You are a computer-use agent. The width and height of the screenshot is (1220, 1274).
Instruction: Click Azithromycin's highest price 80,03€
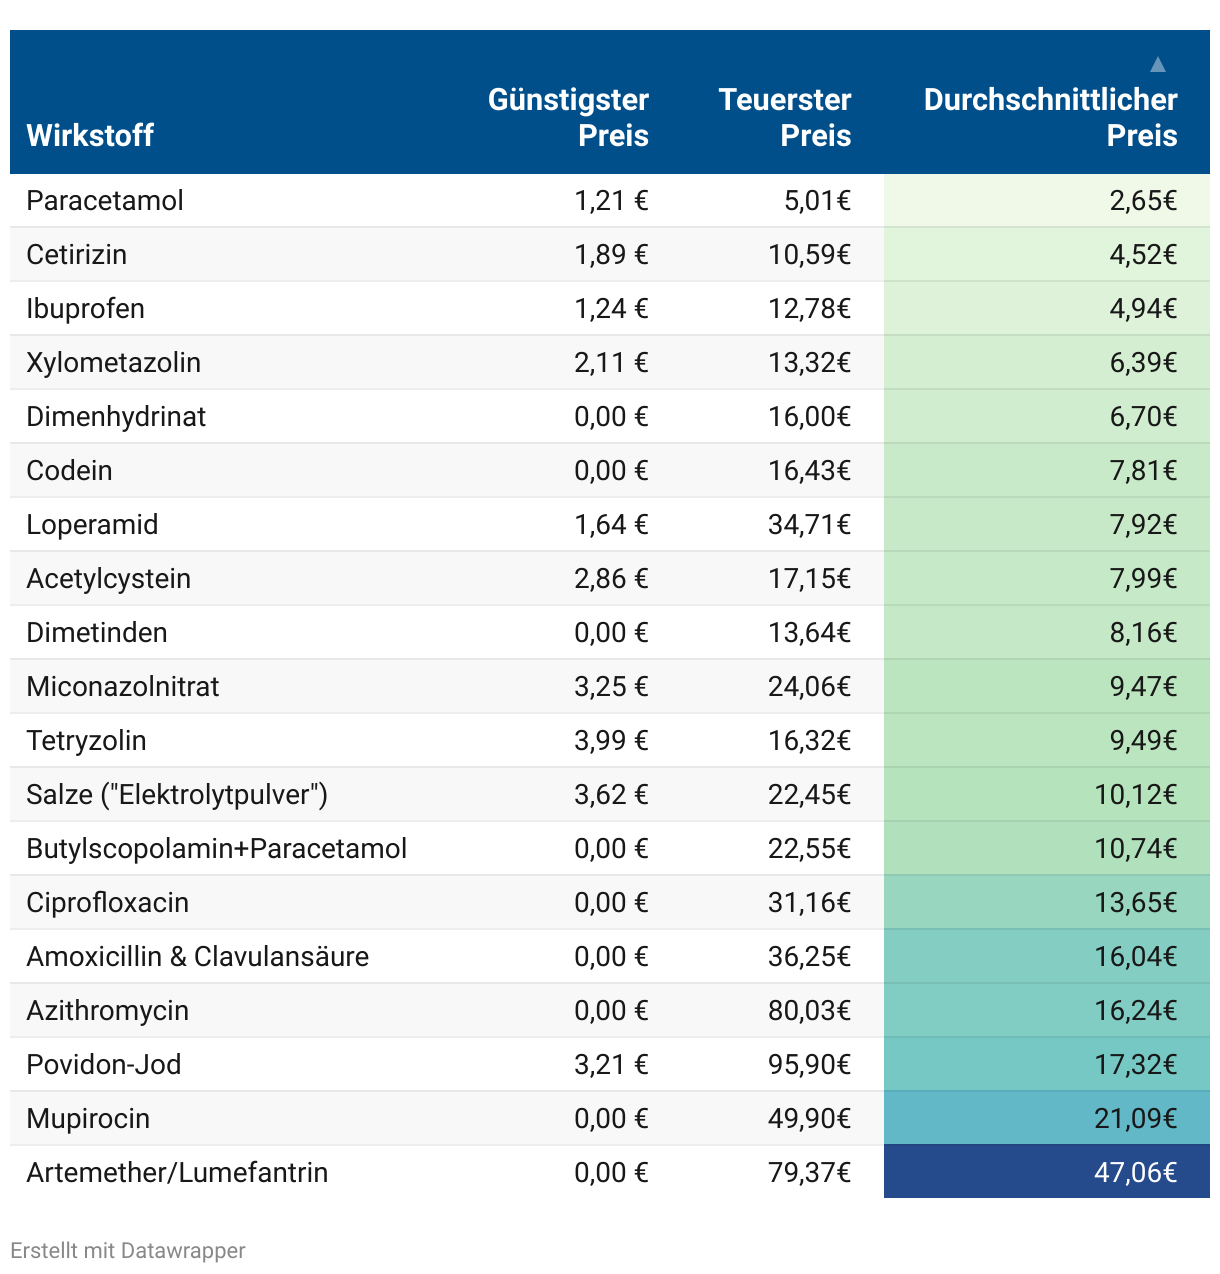809,1010
